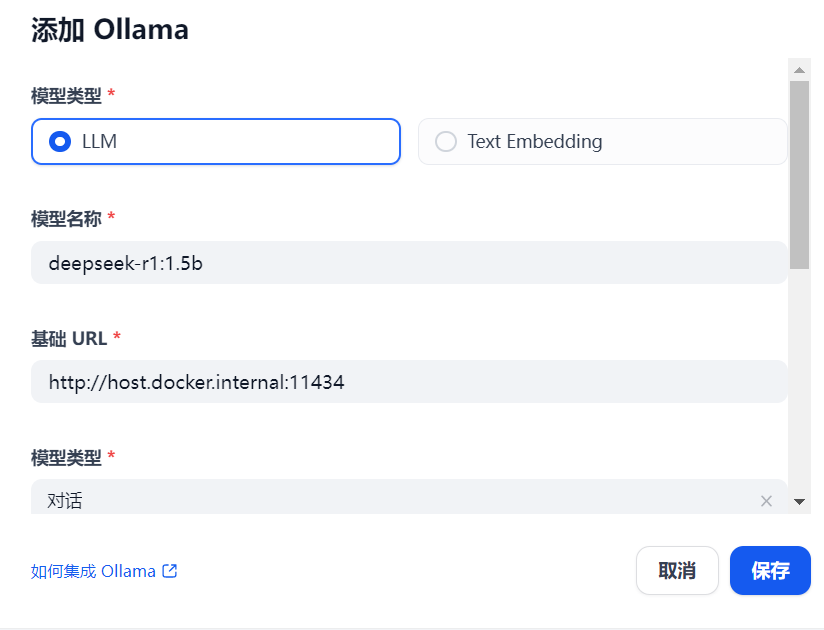Choose Text Embedding as the model type
Image resolution: width=824 pixels, height=630 pixels.
coord(600,141)
